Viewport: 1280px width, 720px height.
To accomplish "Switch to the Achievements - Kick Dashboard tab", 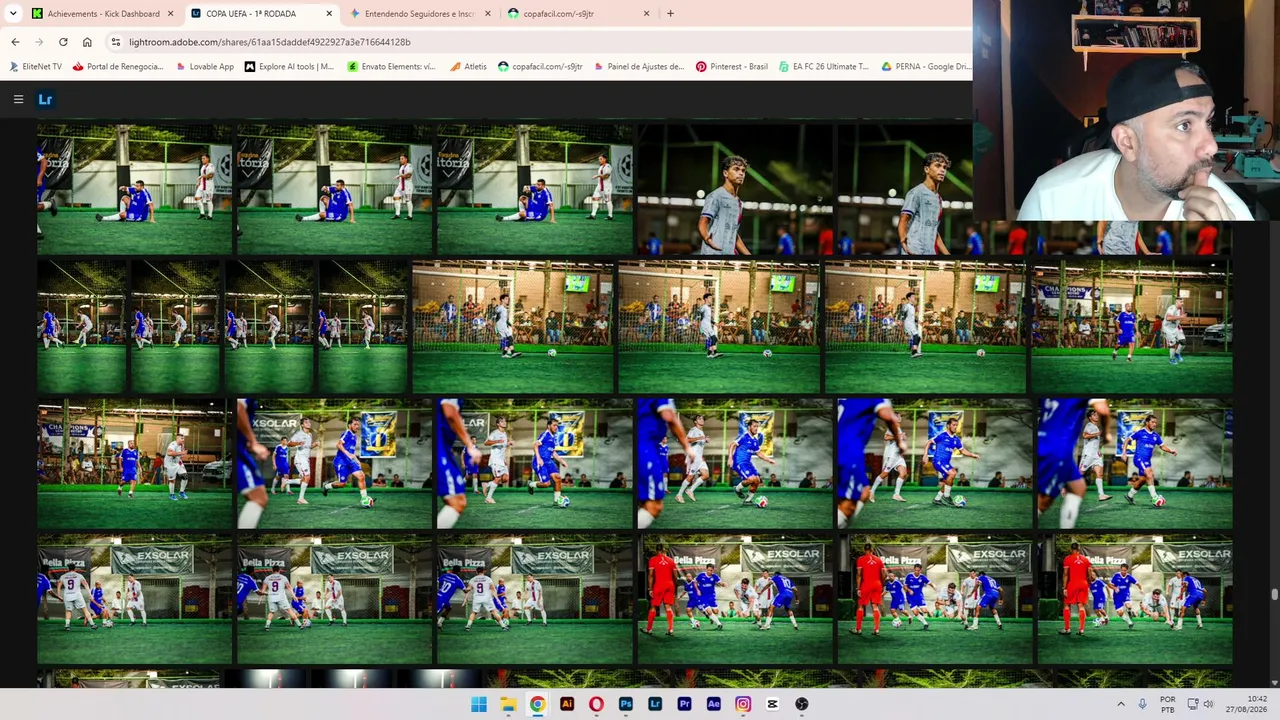I will [x=102, y=14].
